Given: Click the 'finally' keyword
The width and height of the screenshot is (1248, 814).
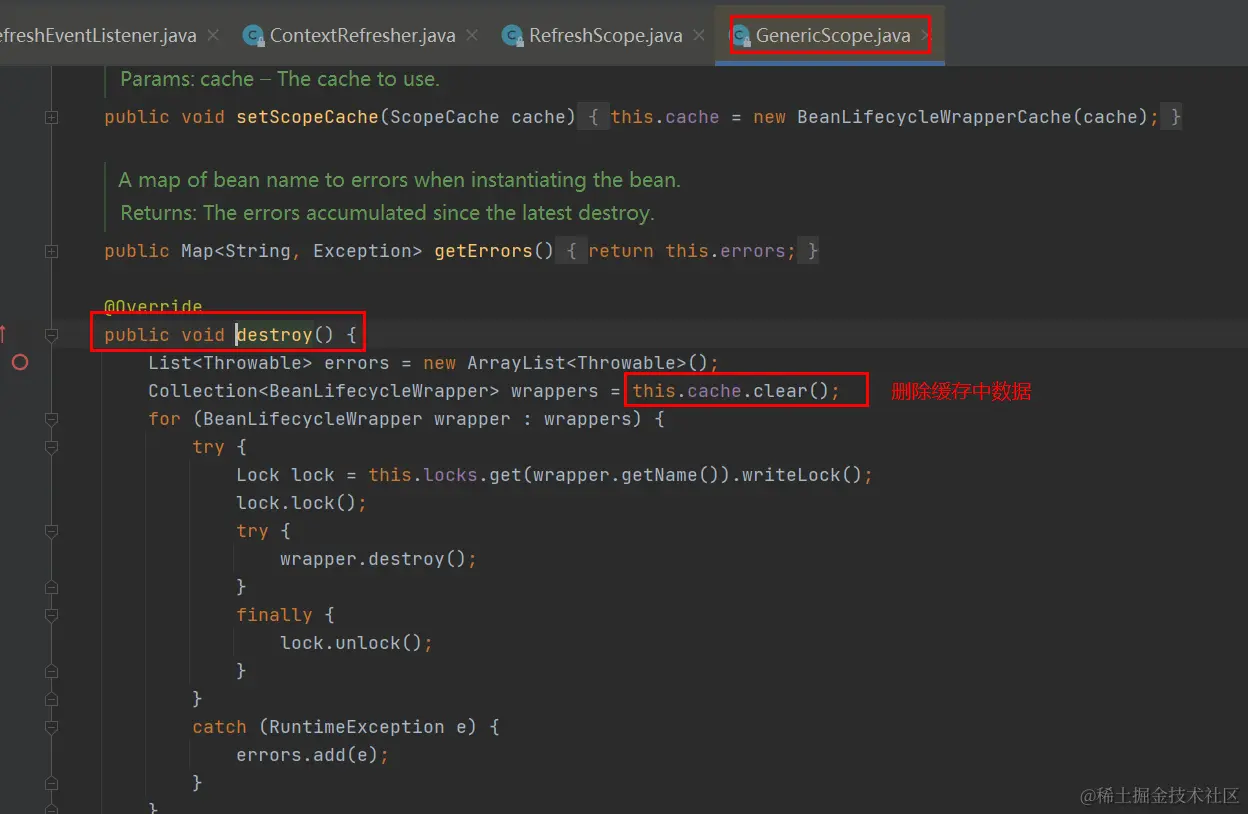Looking at the screenshot, I should pos(274,615).
